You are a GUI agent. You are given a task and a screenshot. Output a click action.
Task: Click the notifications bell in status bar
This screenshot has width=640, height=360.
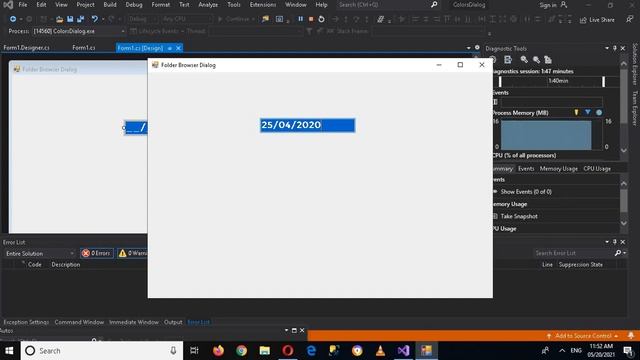(631, 336)
